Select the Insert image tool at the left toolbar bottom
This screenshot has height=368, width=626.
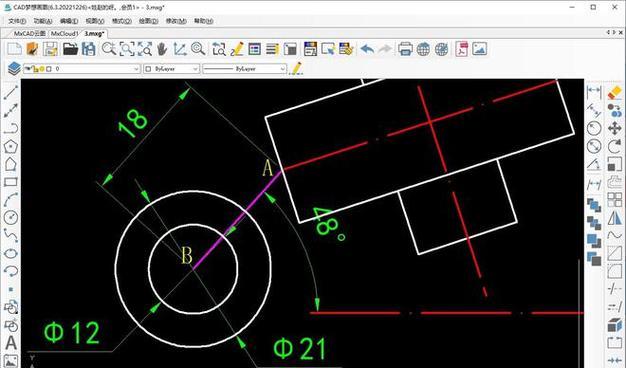11,360
